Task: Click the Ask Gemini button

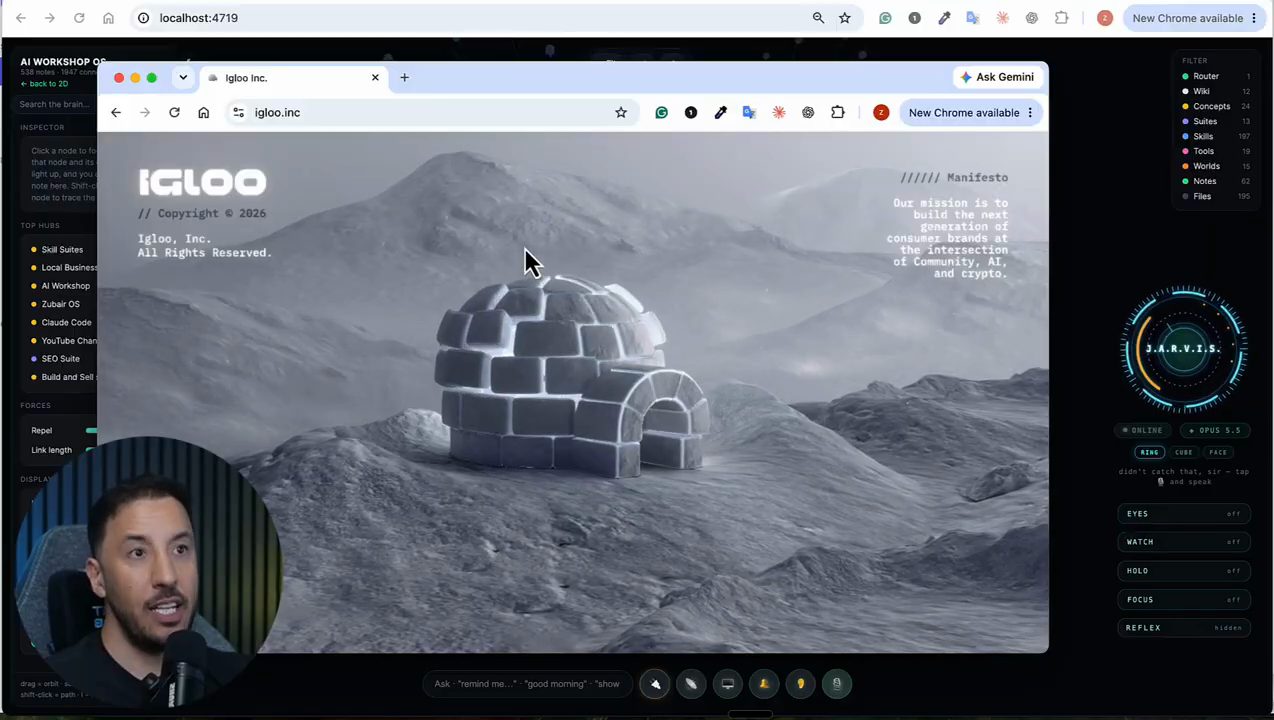Action: click(996, 77)
